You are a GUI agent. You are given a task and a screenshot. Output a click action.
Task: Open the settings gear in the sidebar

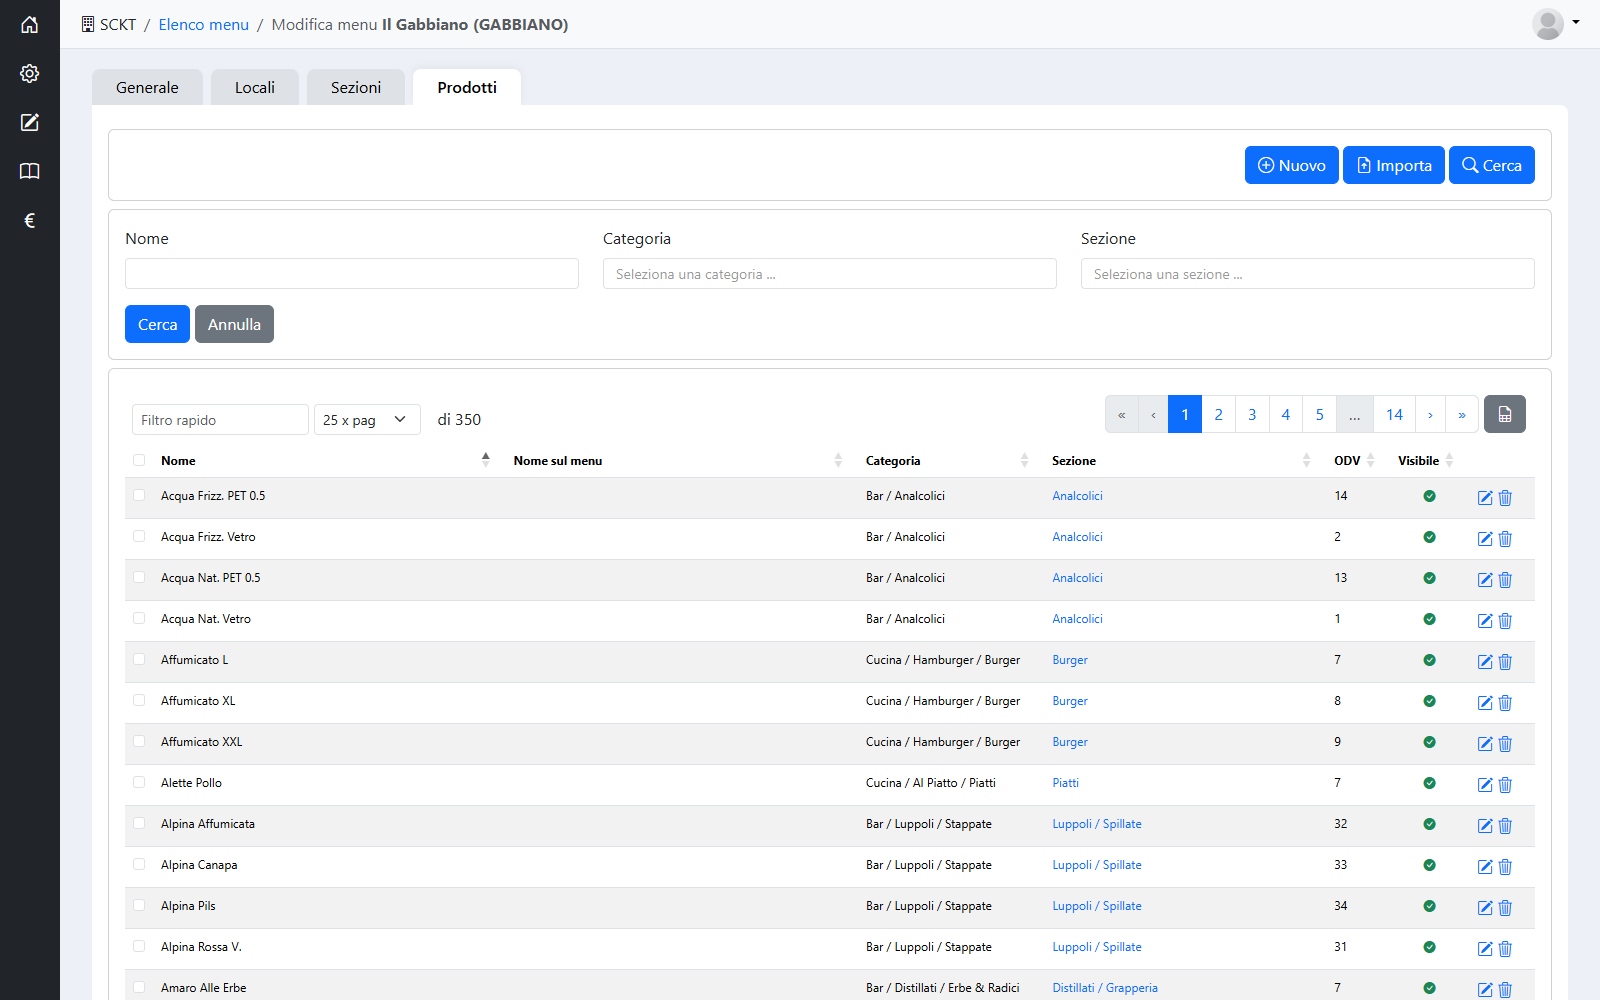click(30, 73)
